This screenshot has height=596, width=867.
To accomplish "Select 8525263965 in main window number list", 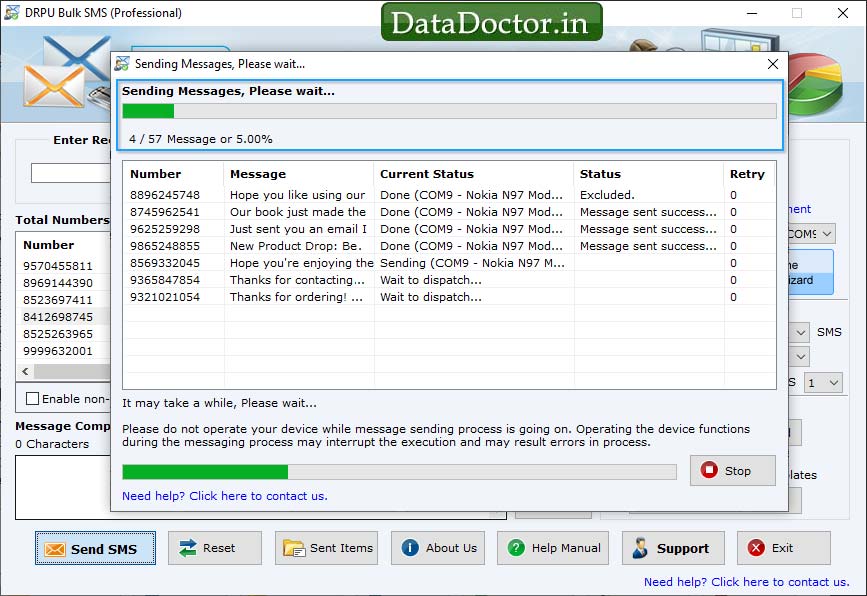I will coord(58,334).
